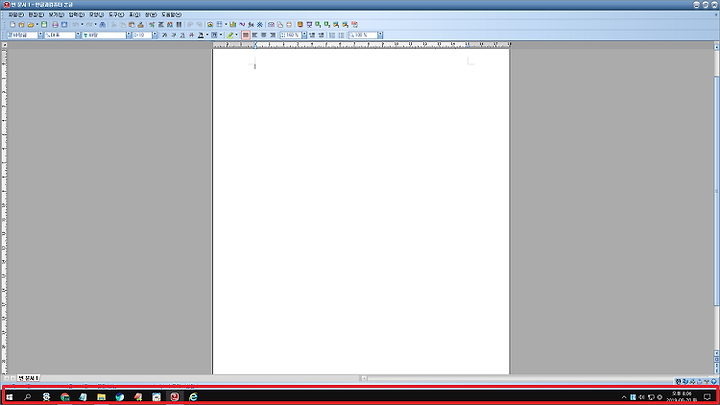
Task: Click the orange book icon in toolbar
Action: click(x=300, y=25)
